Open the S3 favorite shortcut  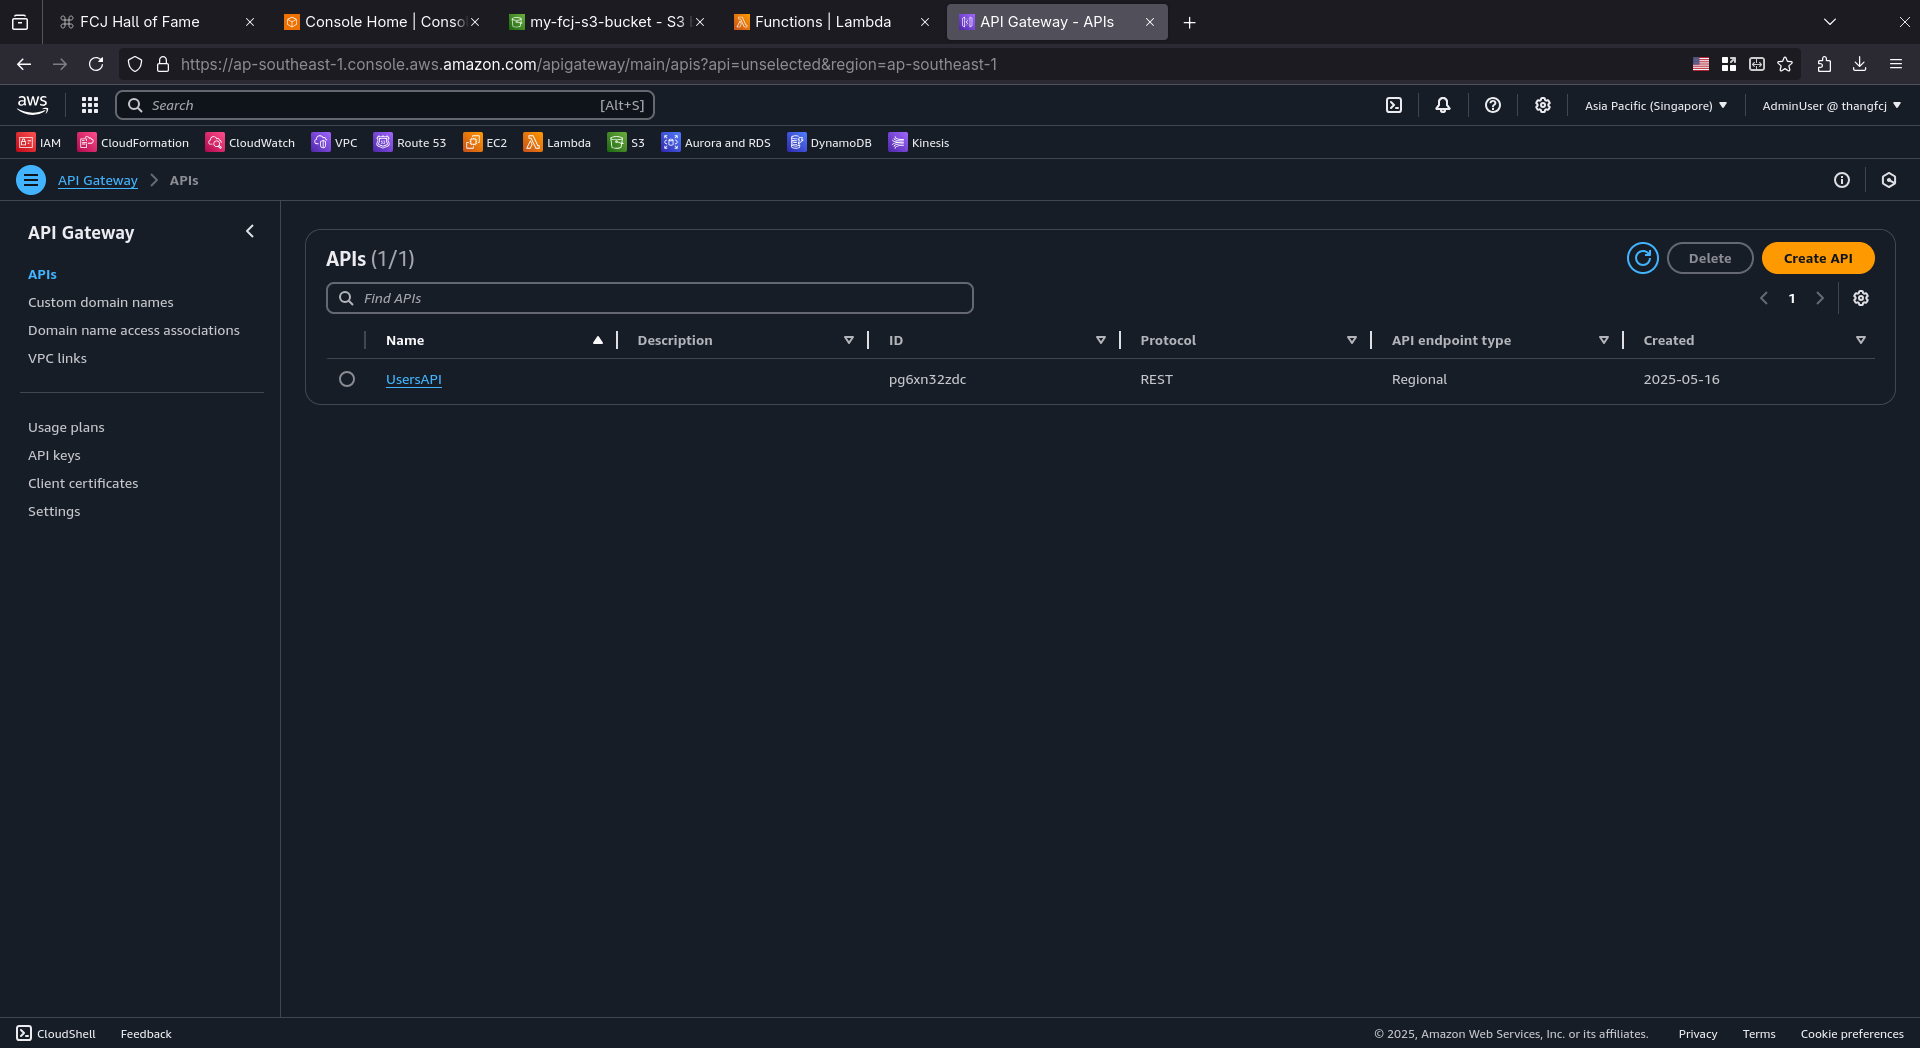click(626, 142)
